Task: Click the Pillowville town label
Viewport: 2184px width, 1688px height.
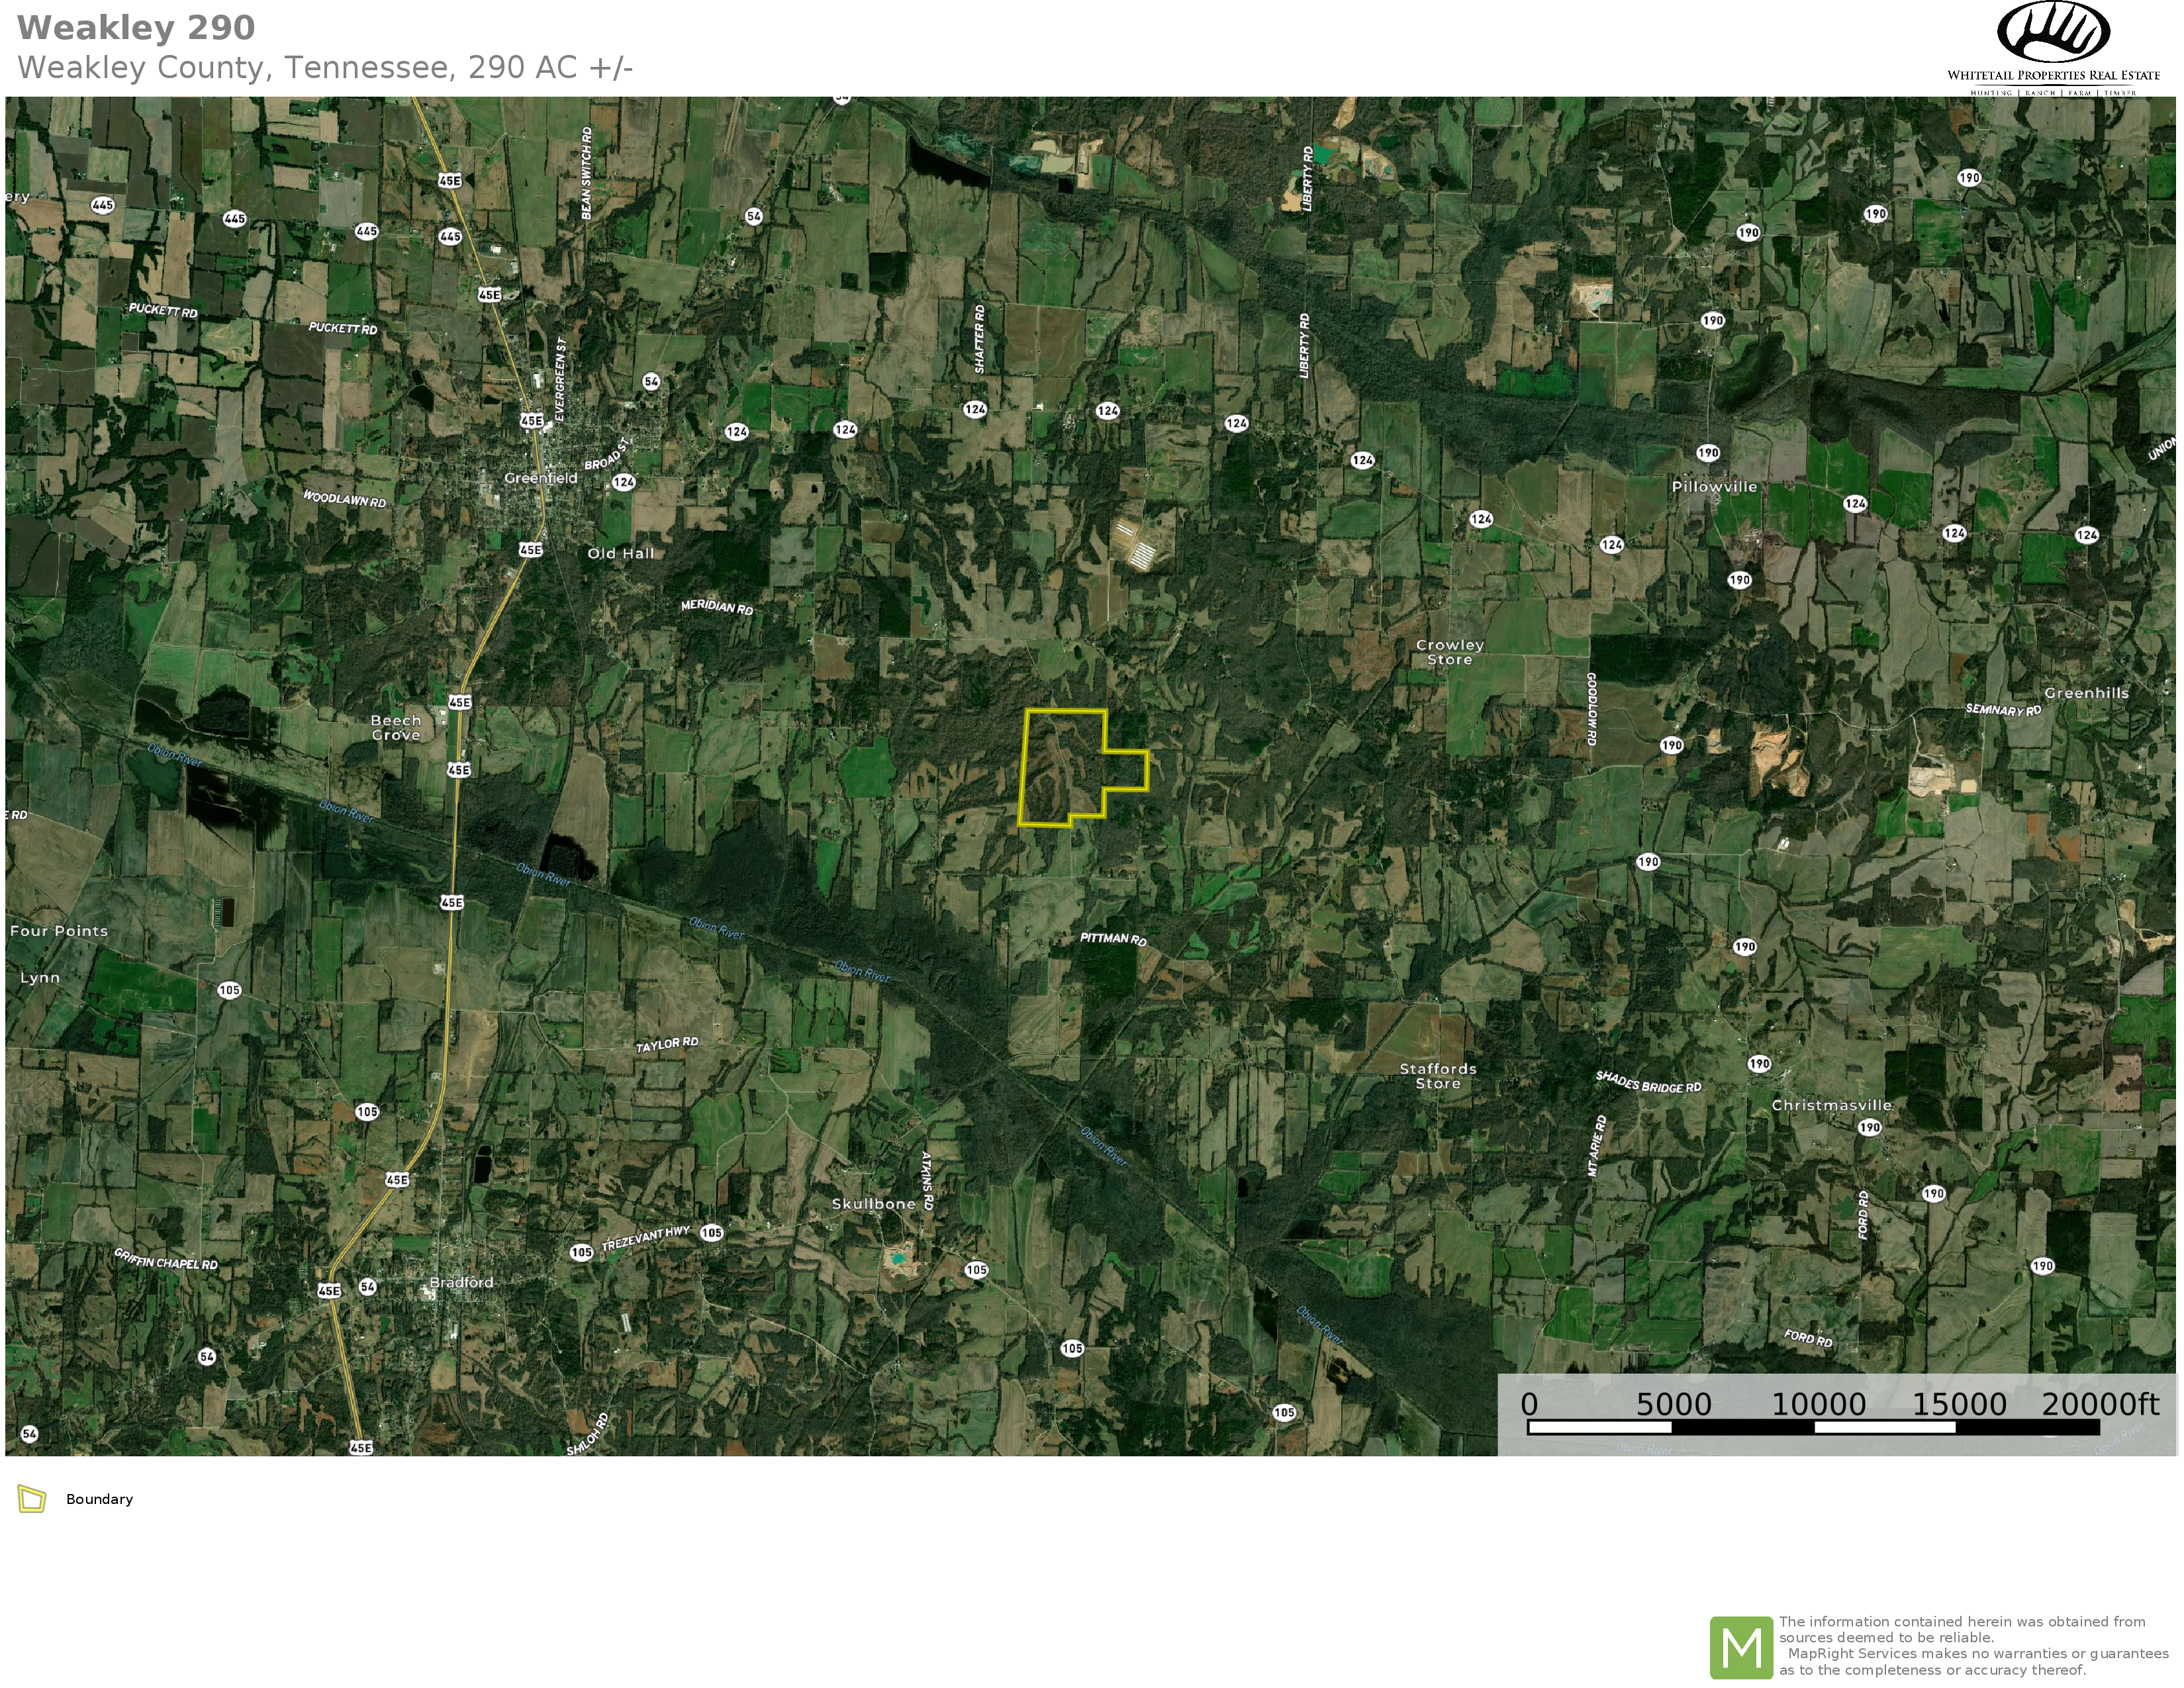Action: pos(1714,487)
